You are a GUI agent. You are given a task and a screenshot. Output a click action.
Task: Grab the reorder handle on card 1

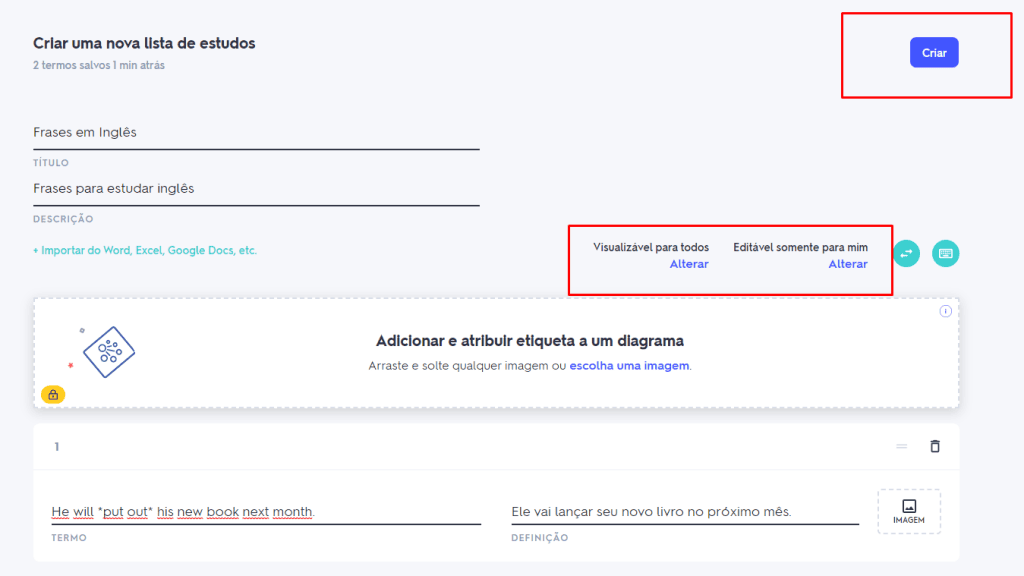coord(901,447)
